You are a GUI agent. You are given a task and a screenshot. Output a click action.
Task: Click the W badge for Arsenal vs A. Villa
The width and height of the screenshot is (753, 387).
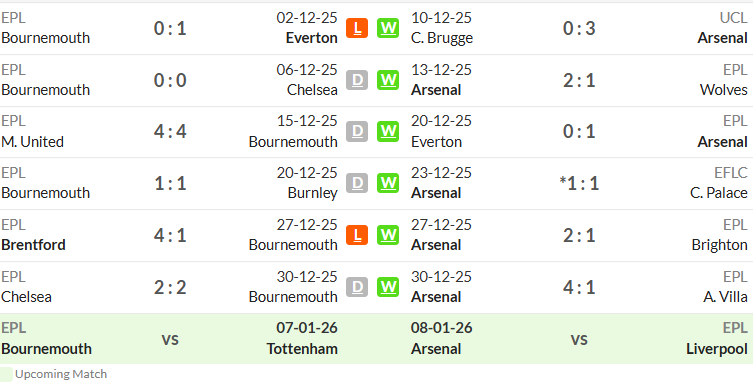pyautogui.click(x=388, y=287)
